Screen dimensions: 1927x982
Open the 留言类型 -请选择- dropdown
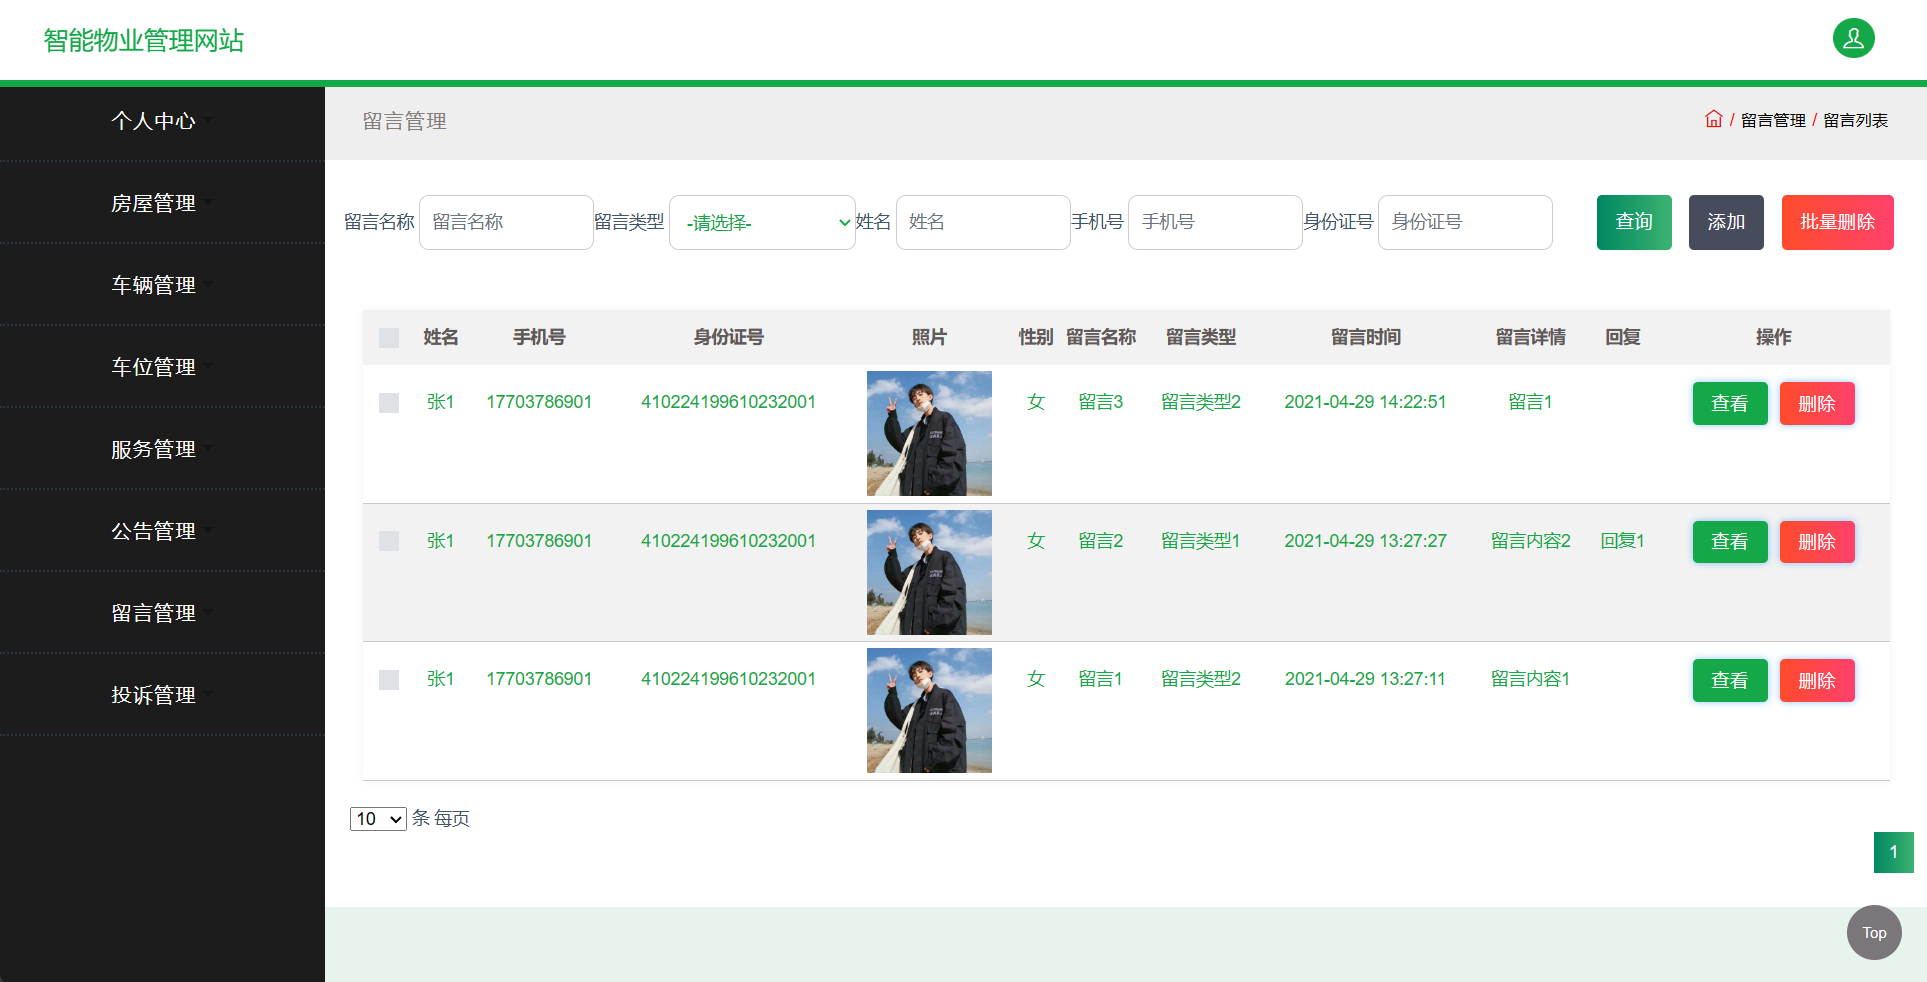tap(762, 222)
